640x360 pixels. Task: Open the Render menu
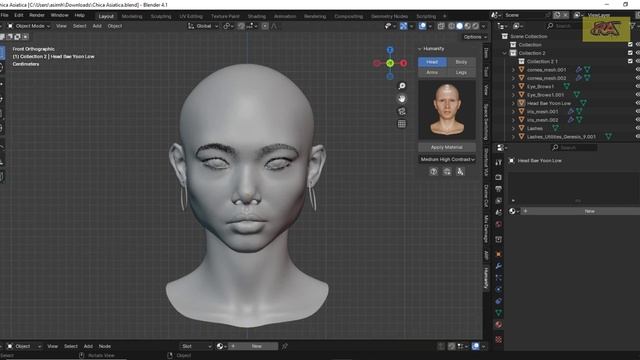pos(37,15)
